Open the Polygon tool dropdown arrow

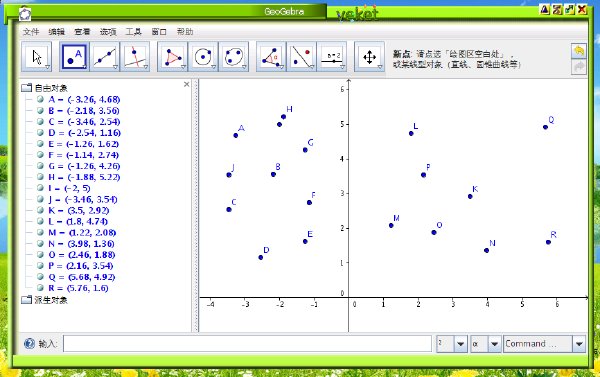[183, 67]
